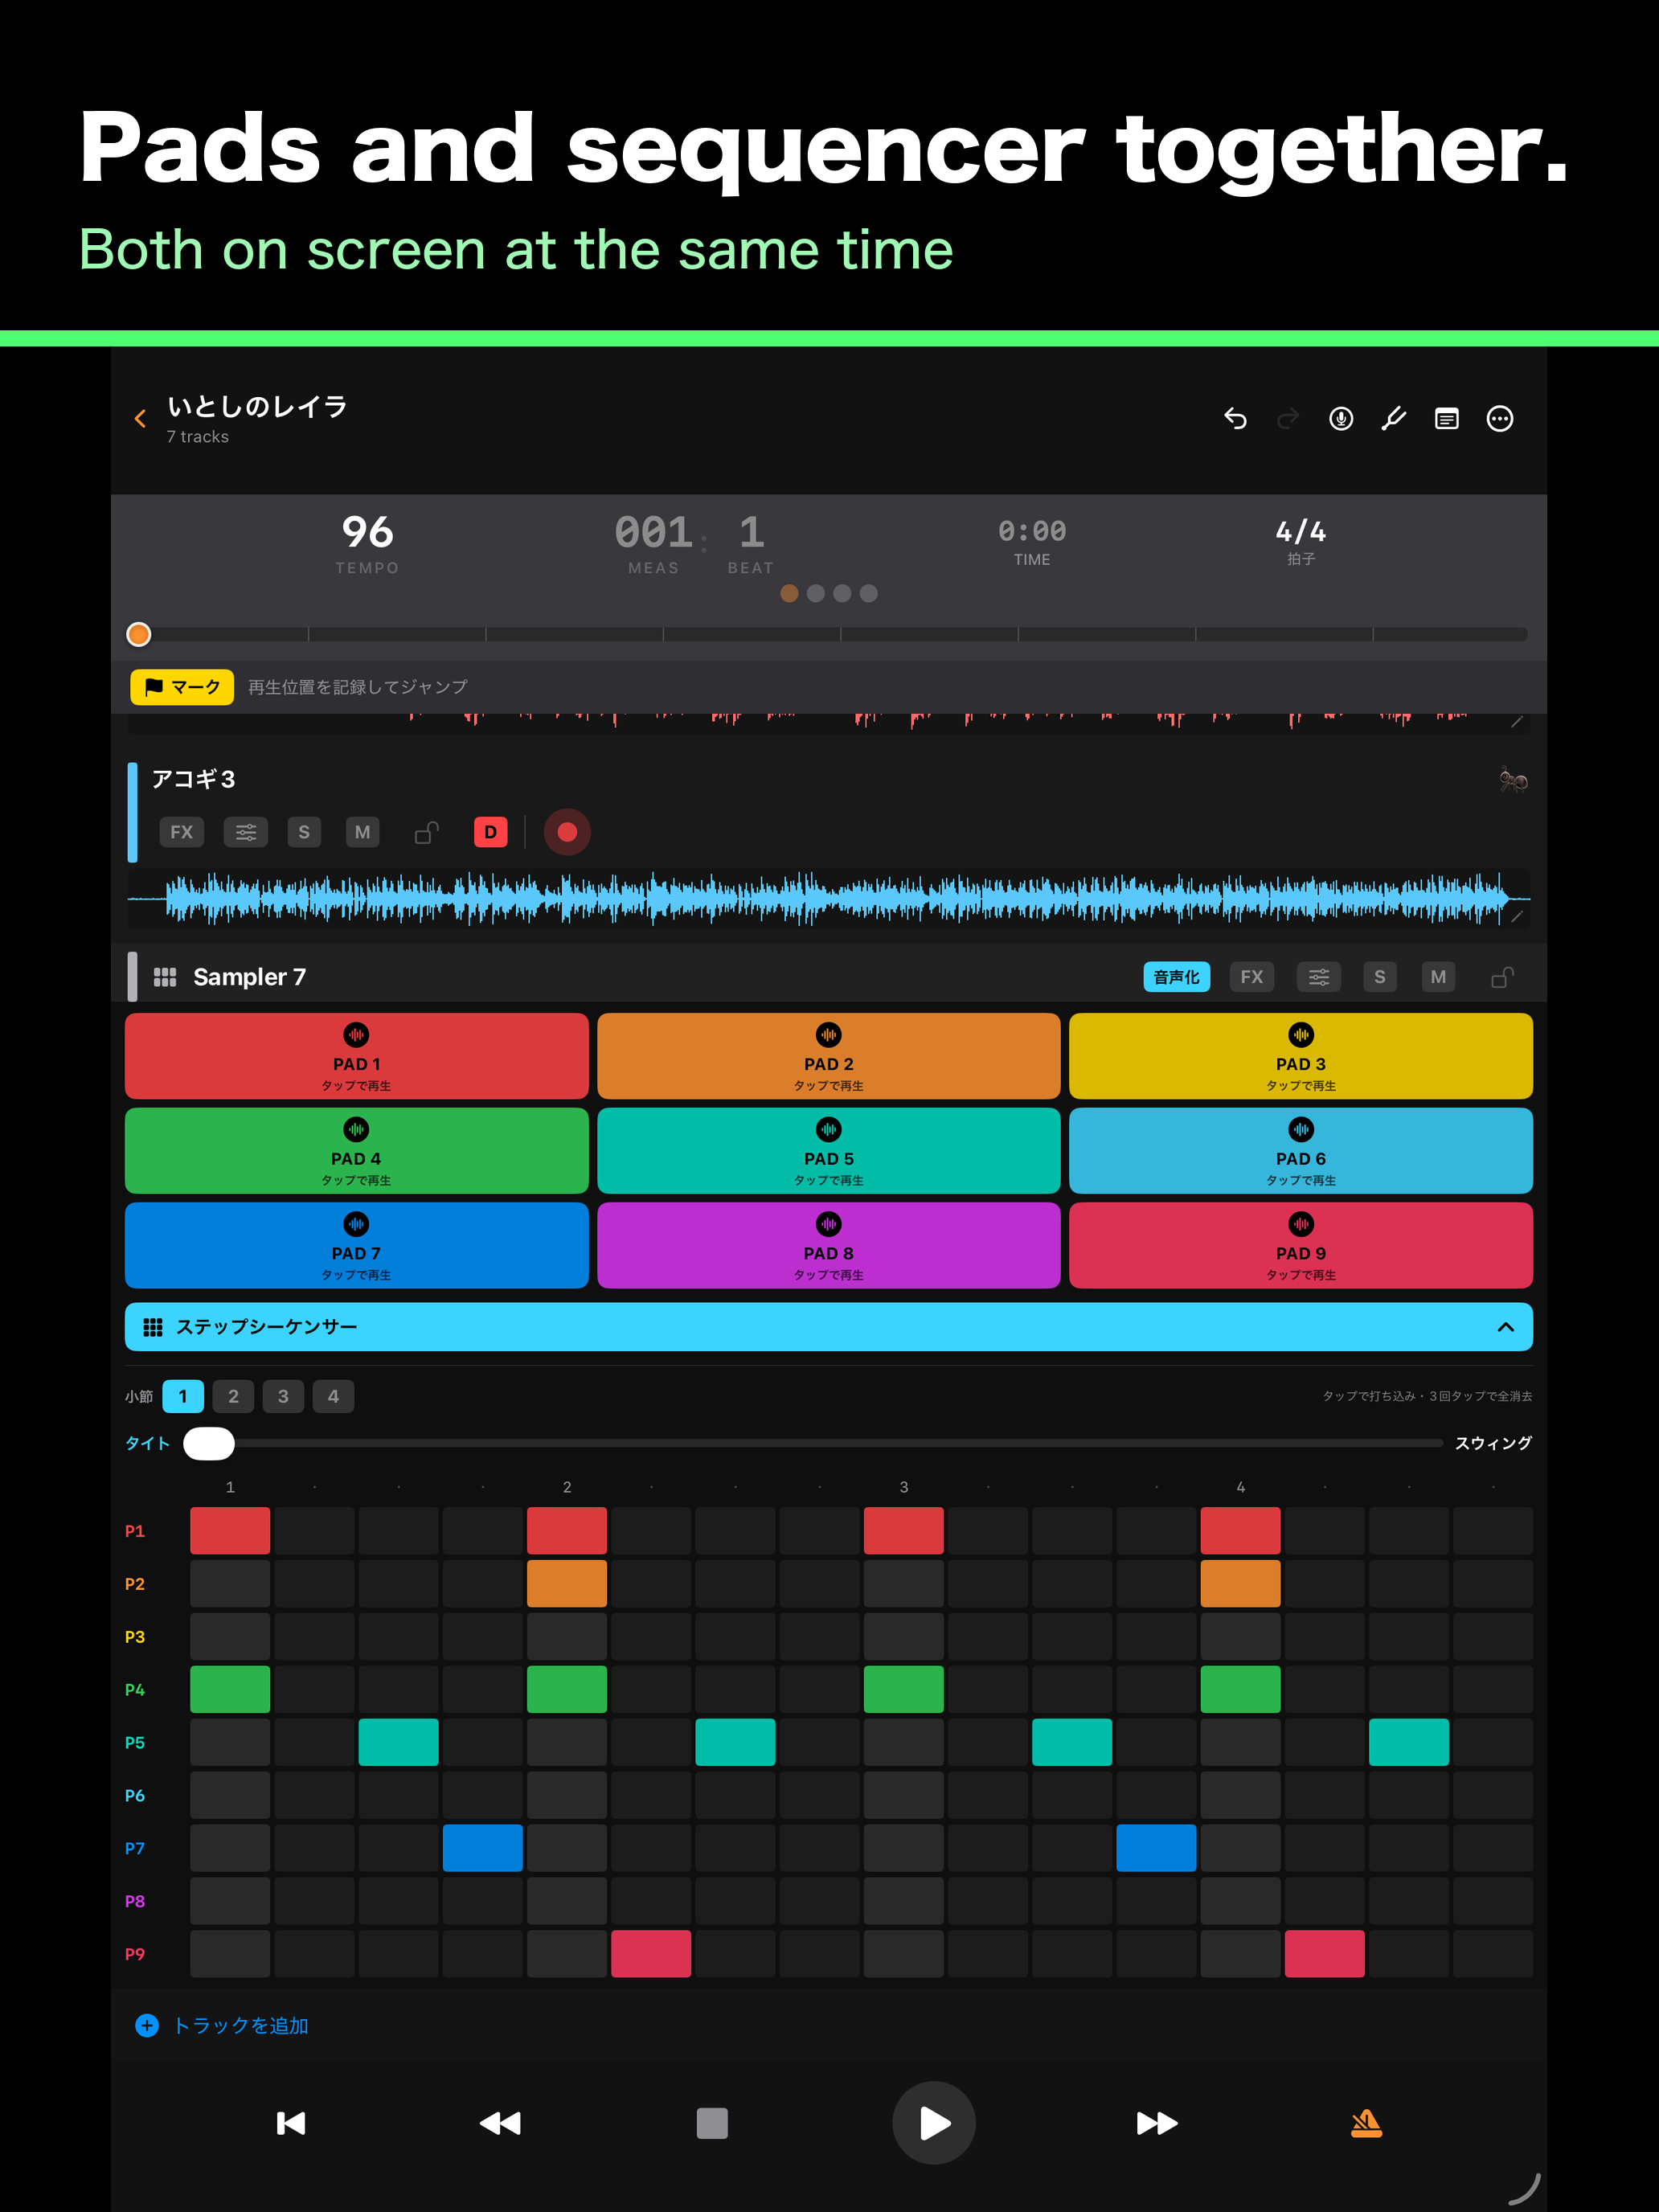Click the orange song position handle
The height and width of the screenshot is (2212, 1659).
(x=139, y=634)
